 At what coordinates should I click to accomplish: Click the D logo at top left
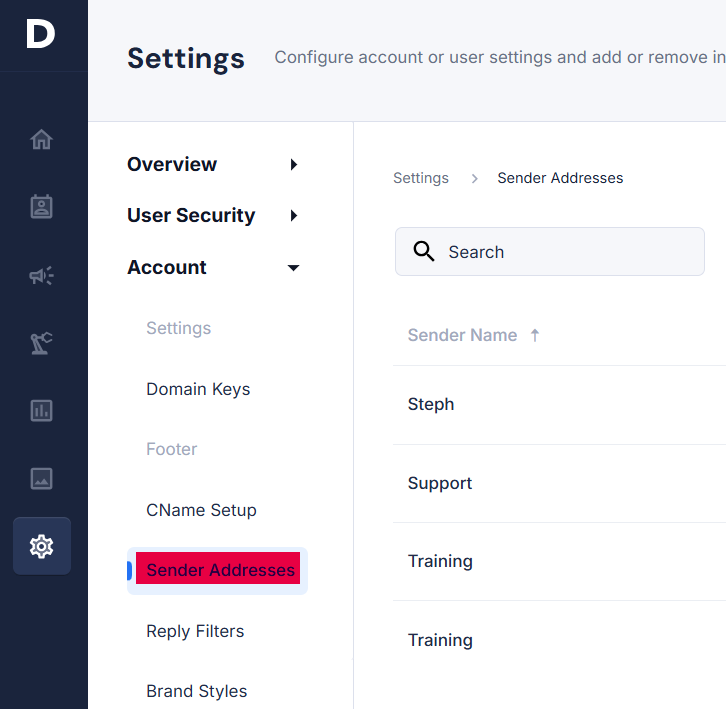pyautogui.click(x=41, y=33)
